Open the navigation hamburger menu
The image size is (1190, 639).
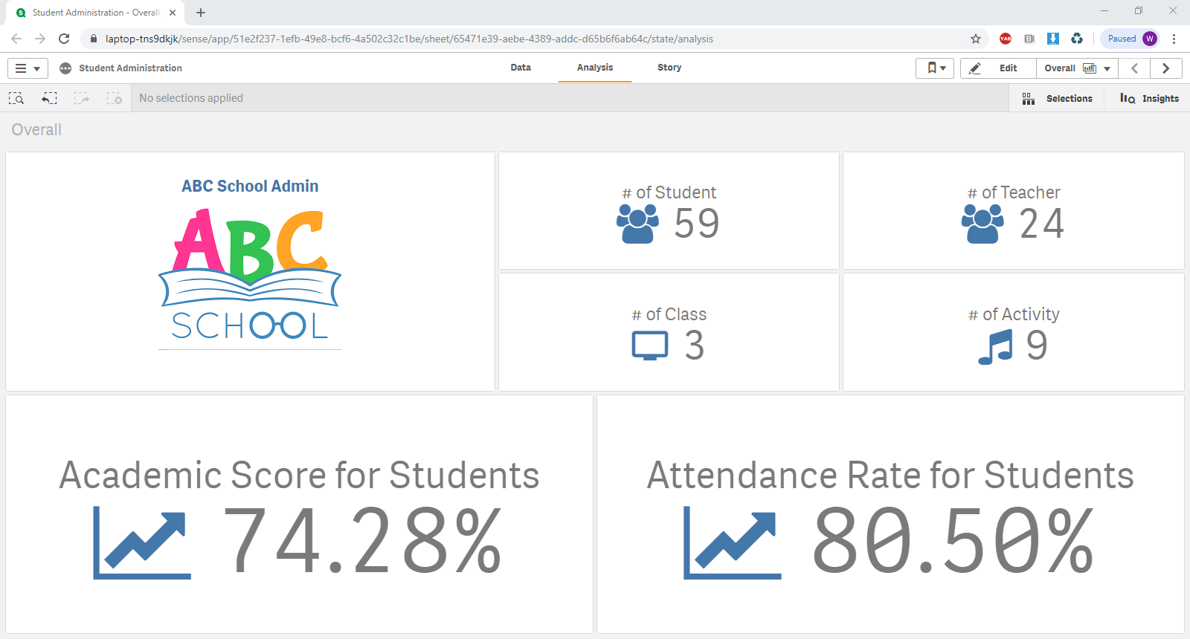point(27,68)
